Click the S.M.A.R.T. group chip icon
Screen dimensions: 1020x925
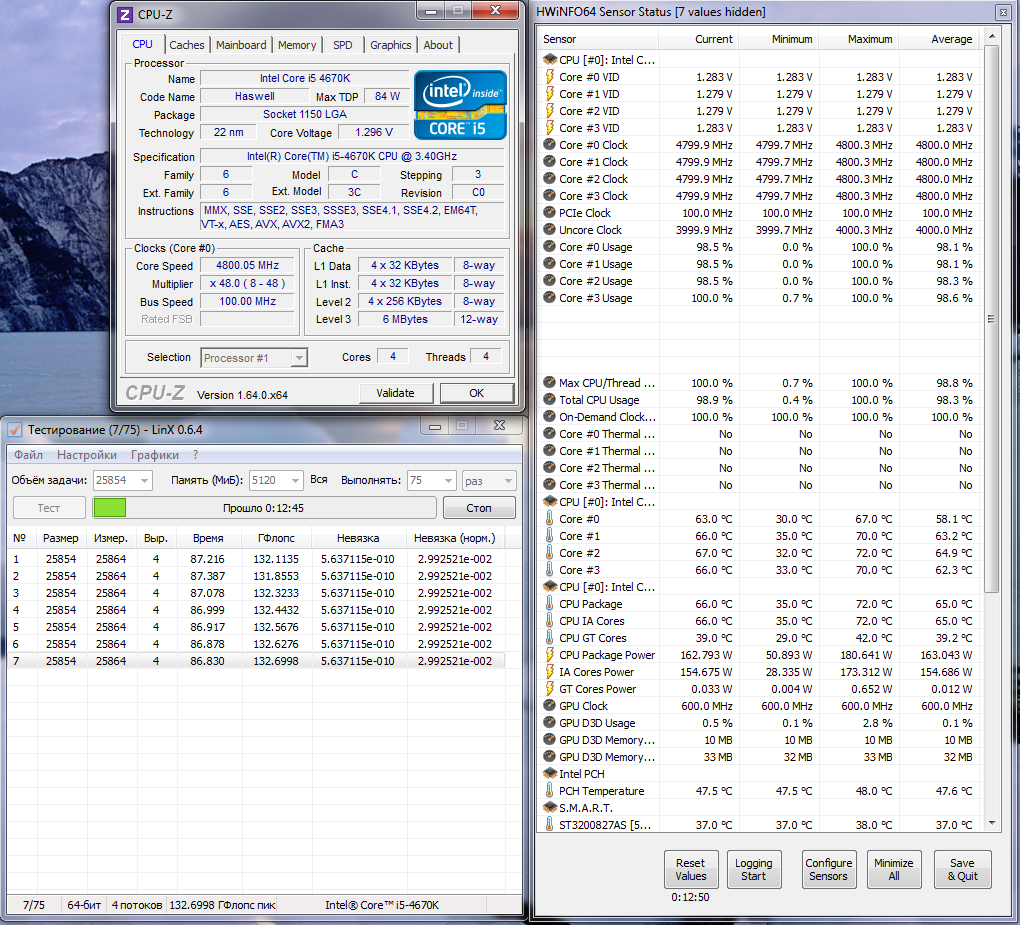coord(550,807)
